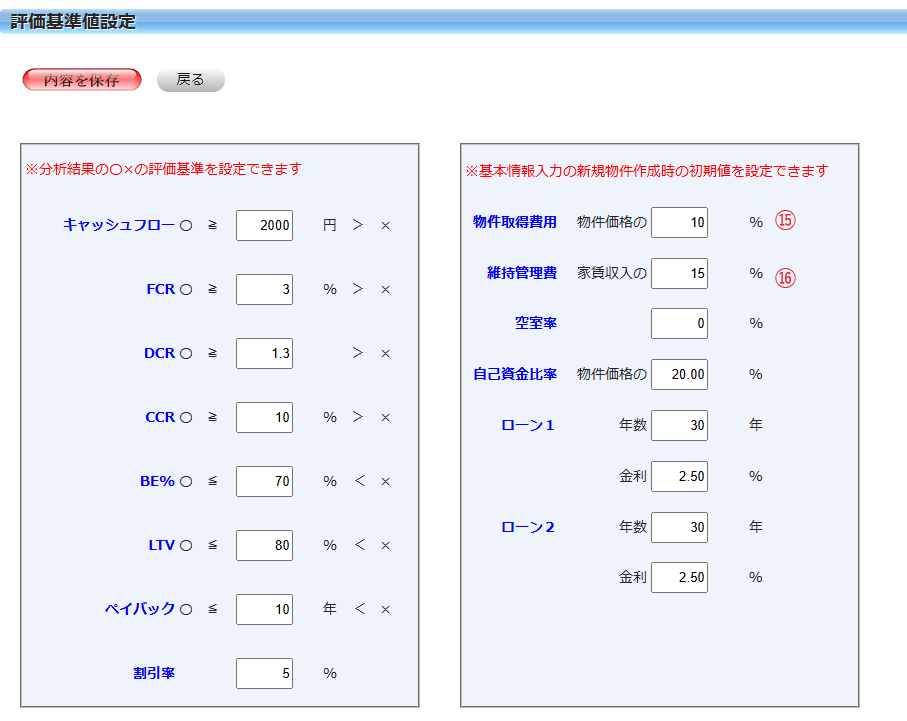Click the BE% threshold input
The height and width of the screenshot is (721, 907).
264,481
